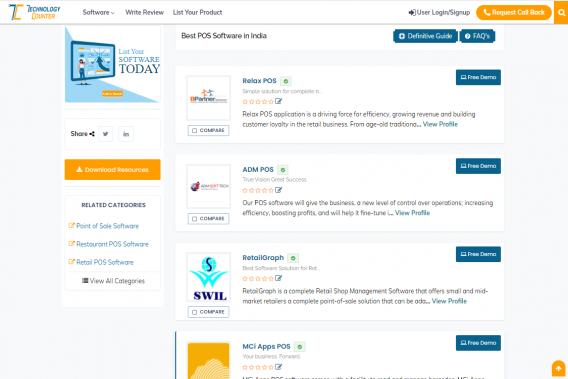The height and width of the screenshot is (379, 568).
Task: Share page via Twitter icon
Action: pyautogui.click(x=105, y=134)
